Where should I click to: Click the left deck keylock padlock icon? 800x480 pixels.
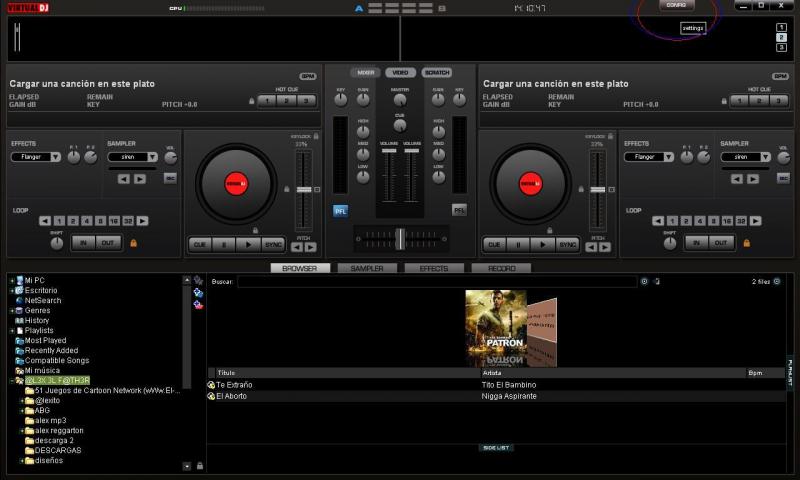click(316, 136)
